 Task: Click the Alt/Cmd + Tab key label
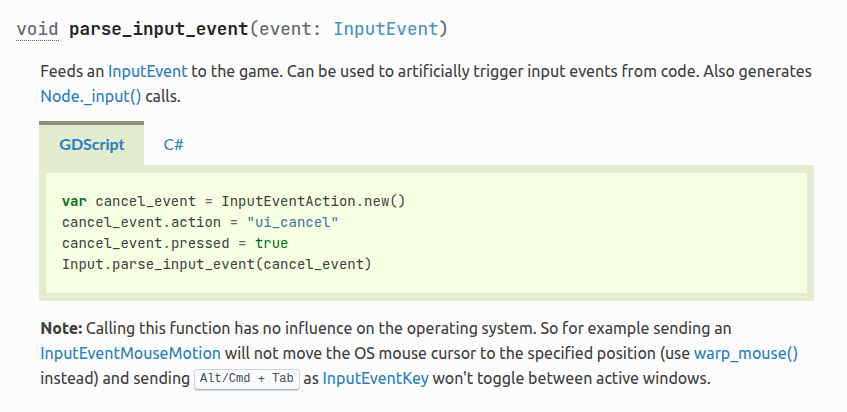pyautogui.click(x=246, y=380)
